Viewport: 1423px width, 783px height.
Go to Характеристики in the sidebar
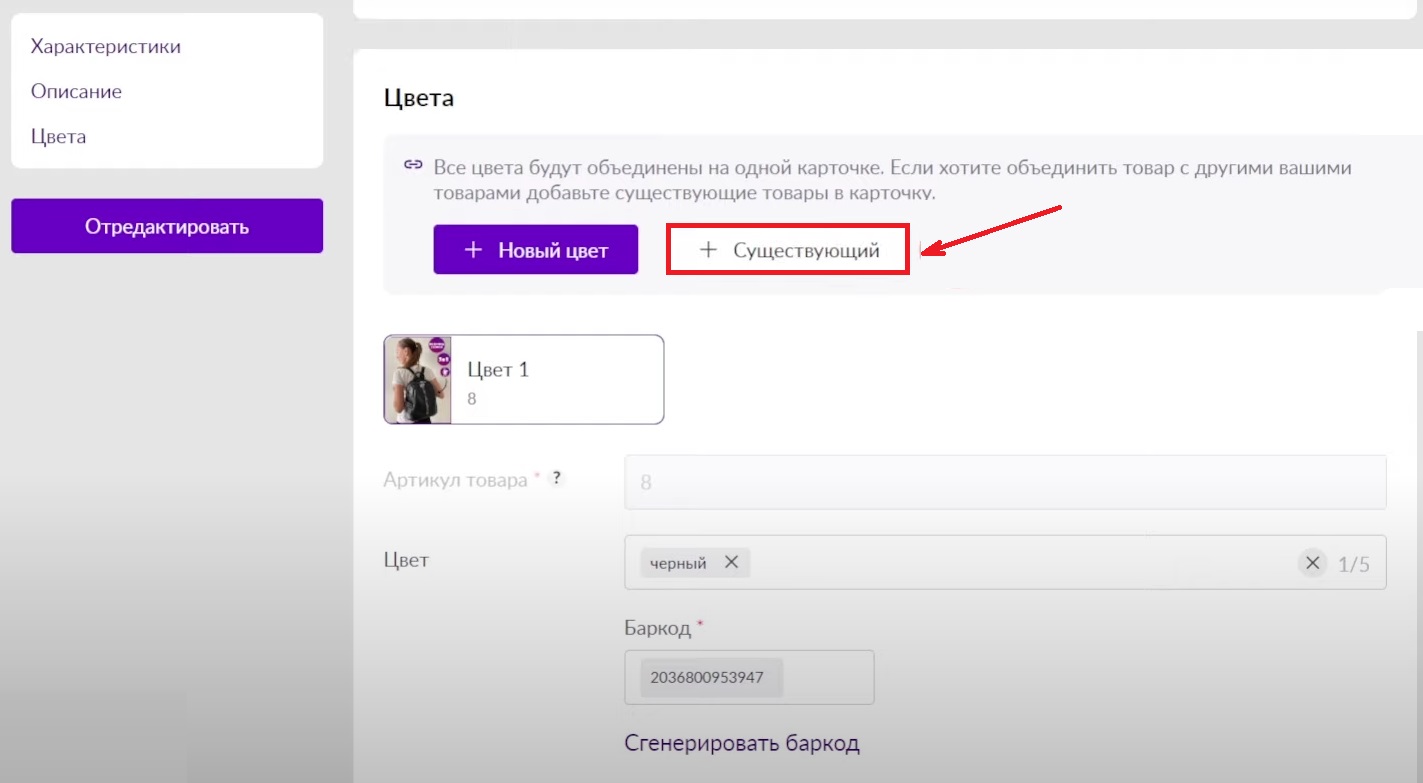click(106, 46)
